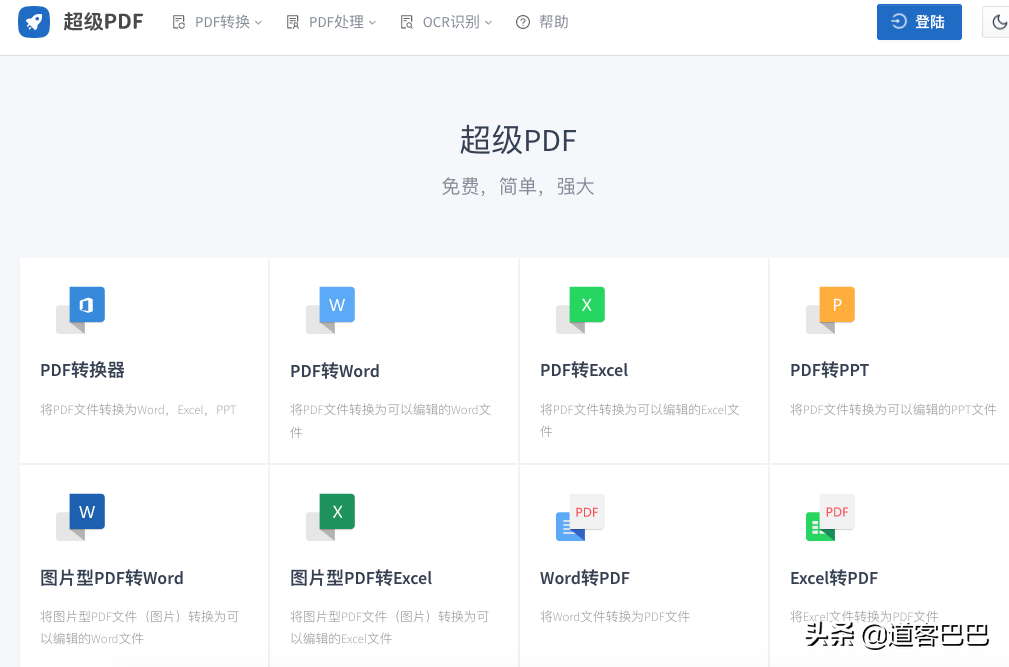The height and width of the screenshot is (667, 1009).
Task: Click the PDF转换 document icon in navbar
Action: coord(179,23)
